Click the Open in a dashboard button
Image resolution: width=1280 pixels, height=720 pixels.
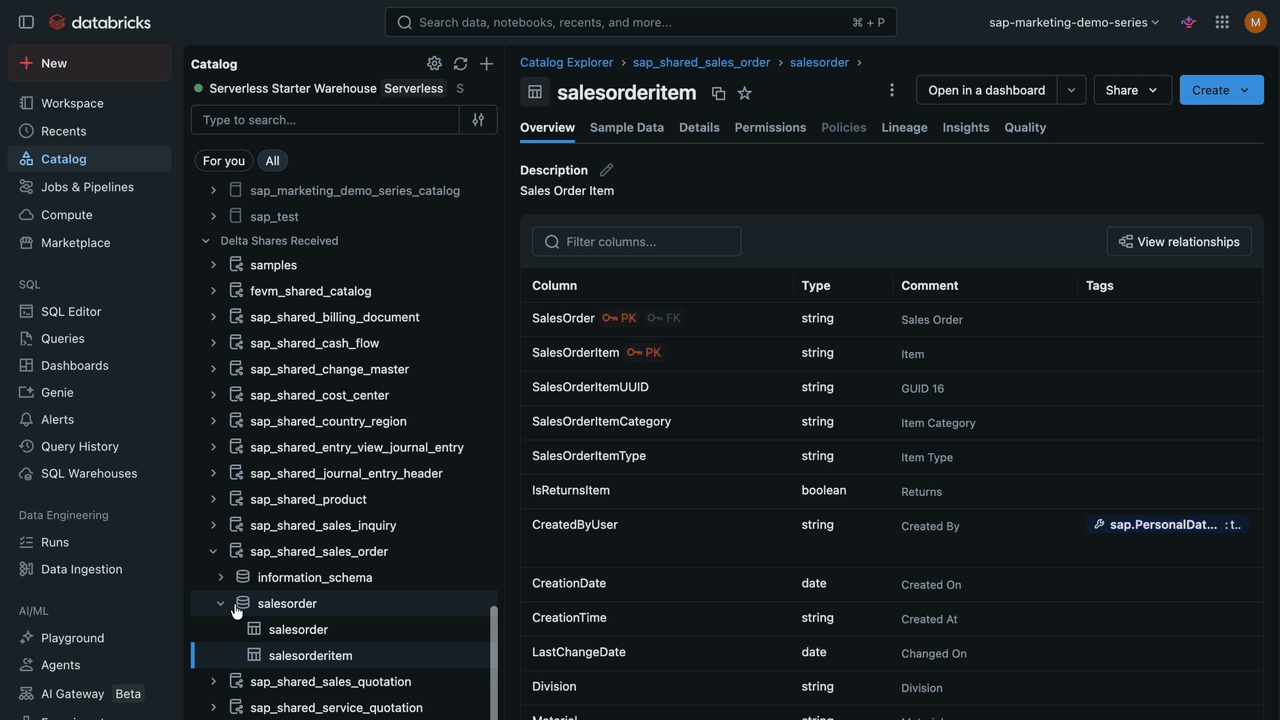(986, 90)
